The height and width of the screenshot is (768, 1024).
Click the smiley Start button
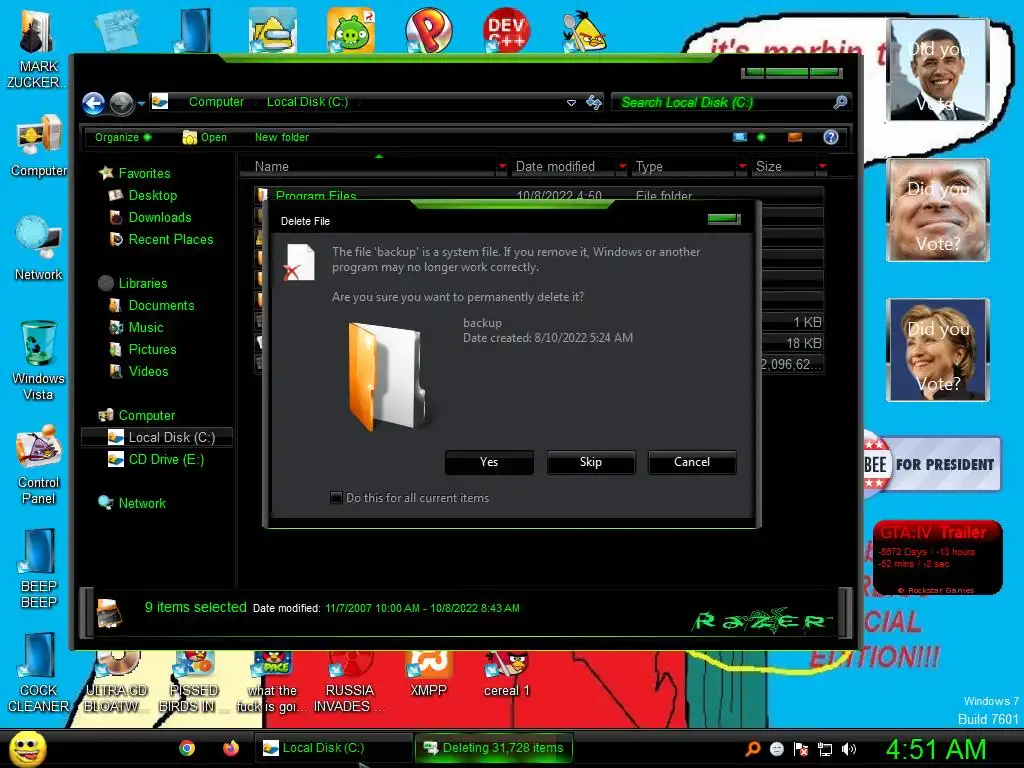[27, 748]
